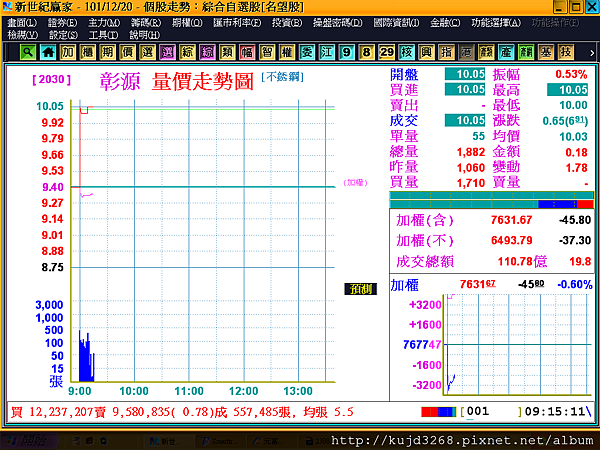The height and width of the screenshot is (450, 600).
Task: Open the 操盤密碼(D) menu
Action: 338,23
